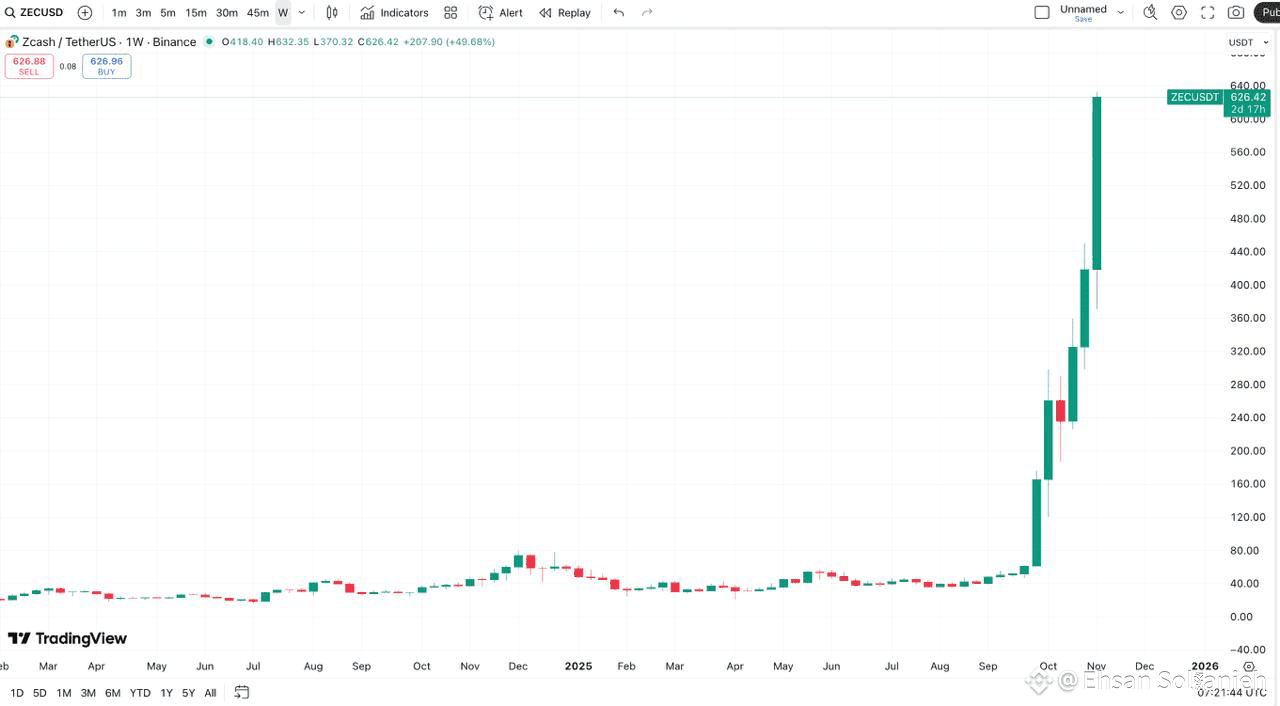Create an Alert from the toolbar
The width and height of the screenshot is (1280, 706).
pyautogui.click(x=501, y=13)
